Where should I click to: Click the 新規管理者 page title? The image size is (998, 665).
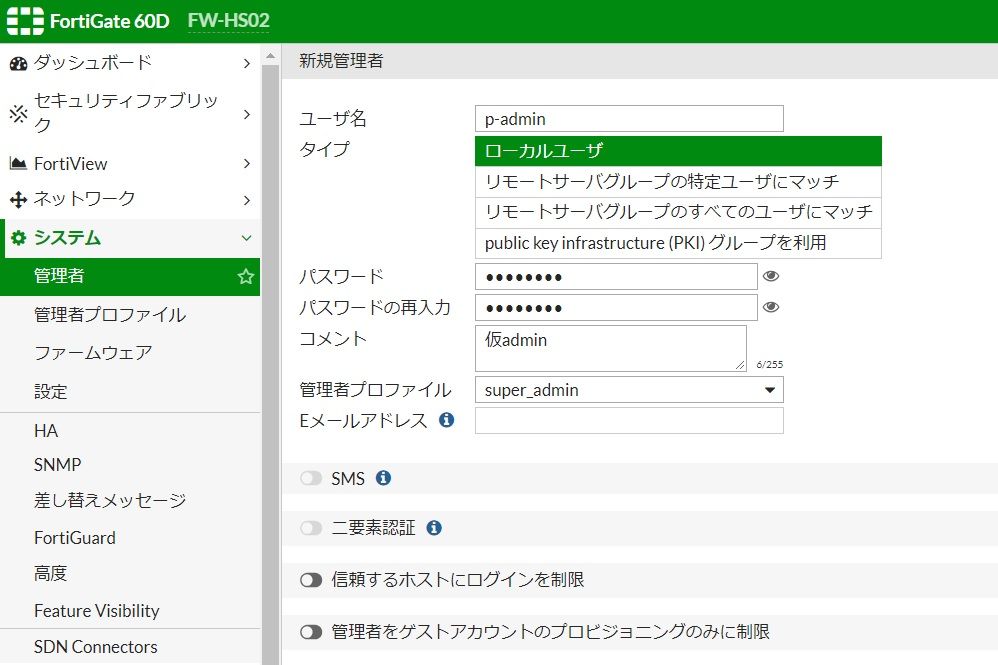tap(341, 61)
